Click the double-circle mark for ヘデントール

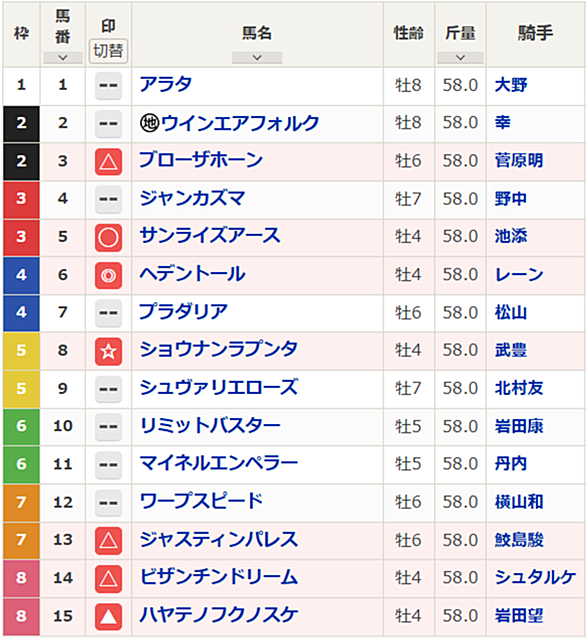click(x=108, y=275)
